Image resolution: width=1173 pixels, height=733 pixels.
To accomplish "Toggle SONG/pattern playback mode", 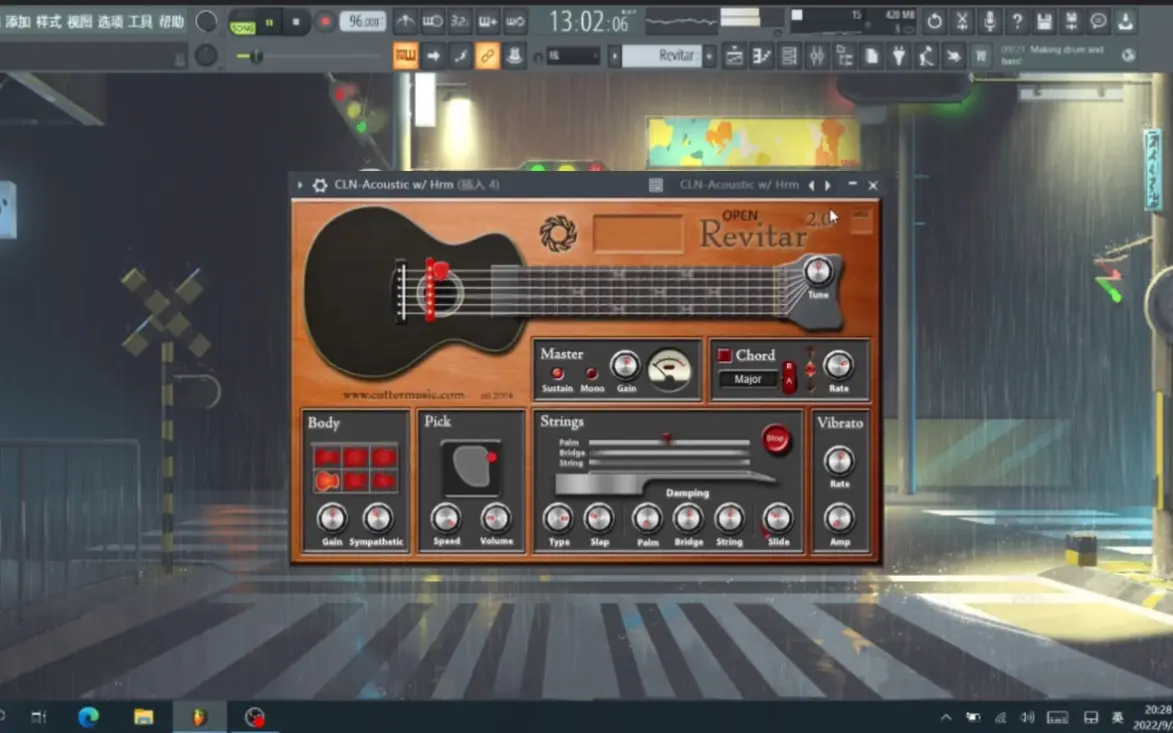I will click(x=242, y=22).
